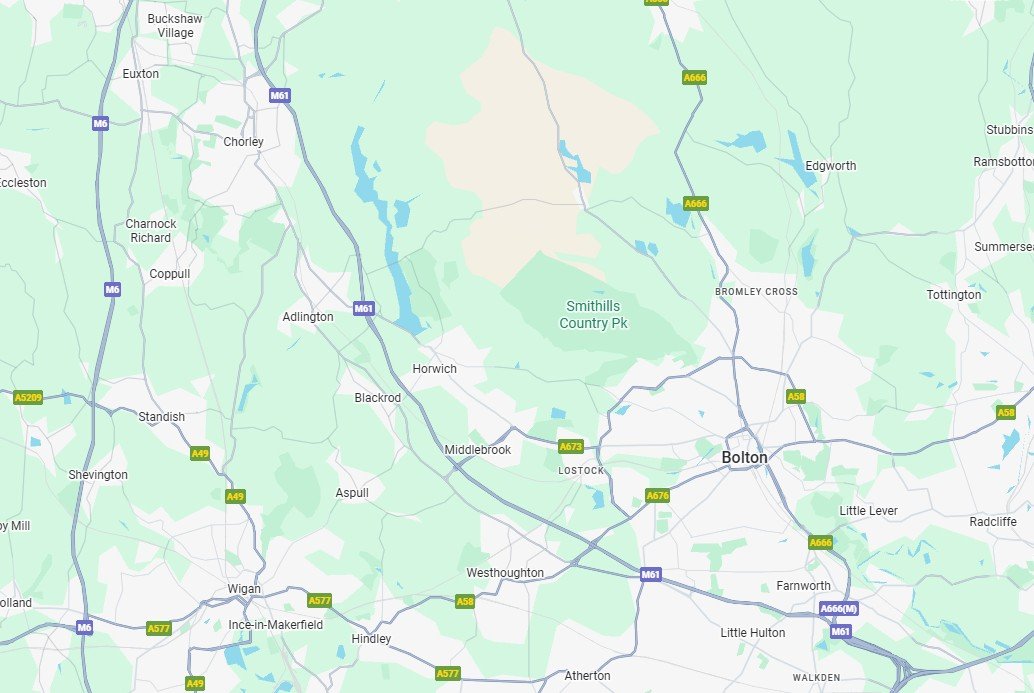Click the A676 road shield
Screen dimensions: 1034x693
pyautogui.click(x=657, y=495)
